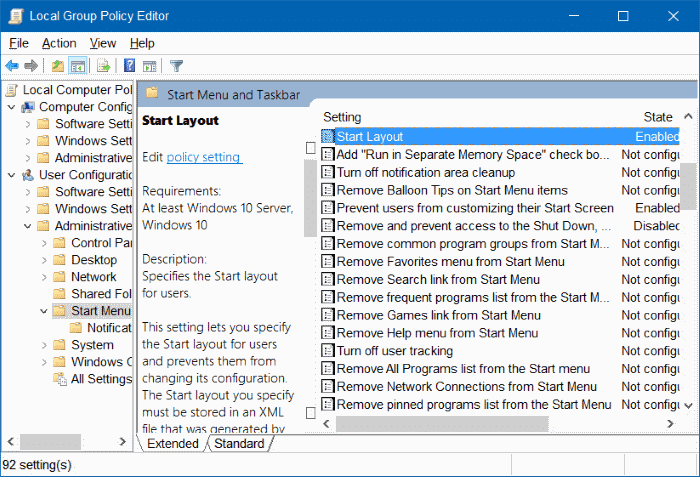The height and width of the screenshot is (477, 700).
Task: Click the description pane vertical scrollbar thumb
Action: point(310,198)
